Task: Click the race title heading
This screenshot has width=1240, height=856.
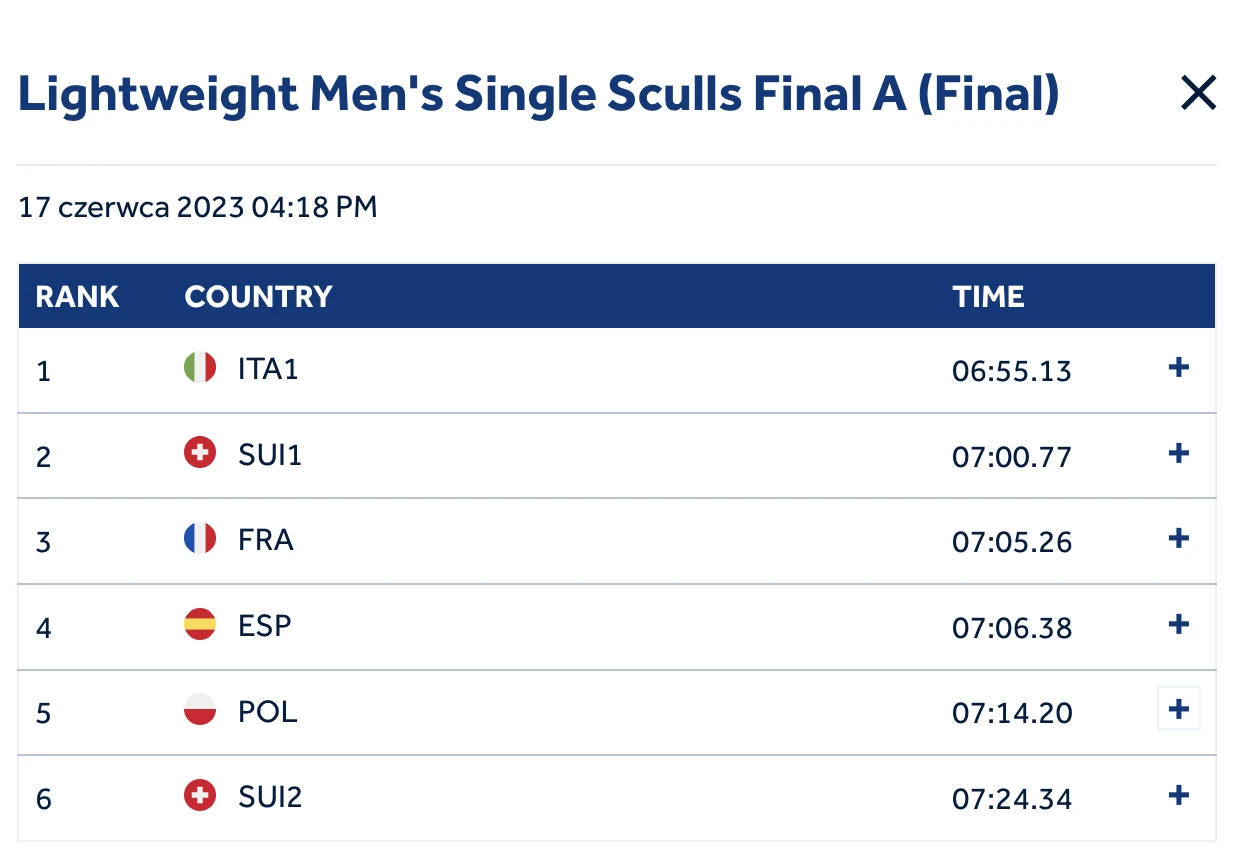Action: 538,95
